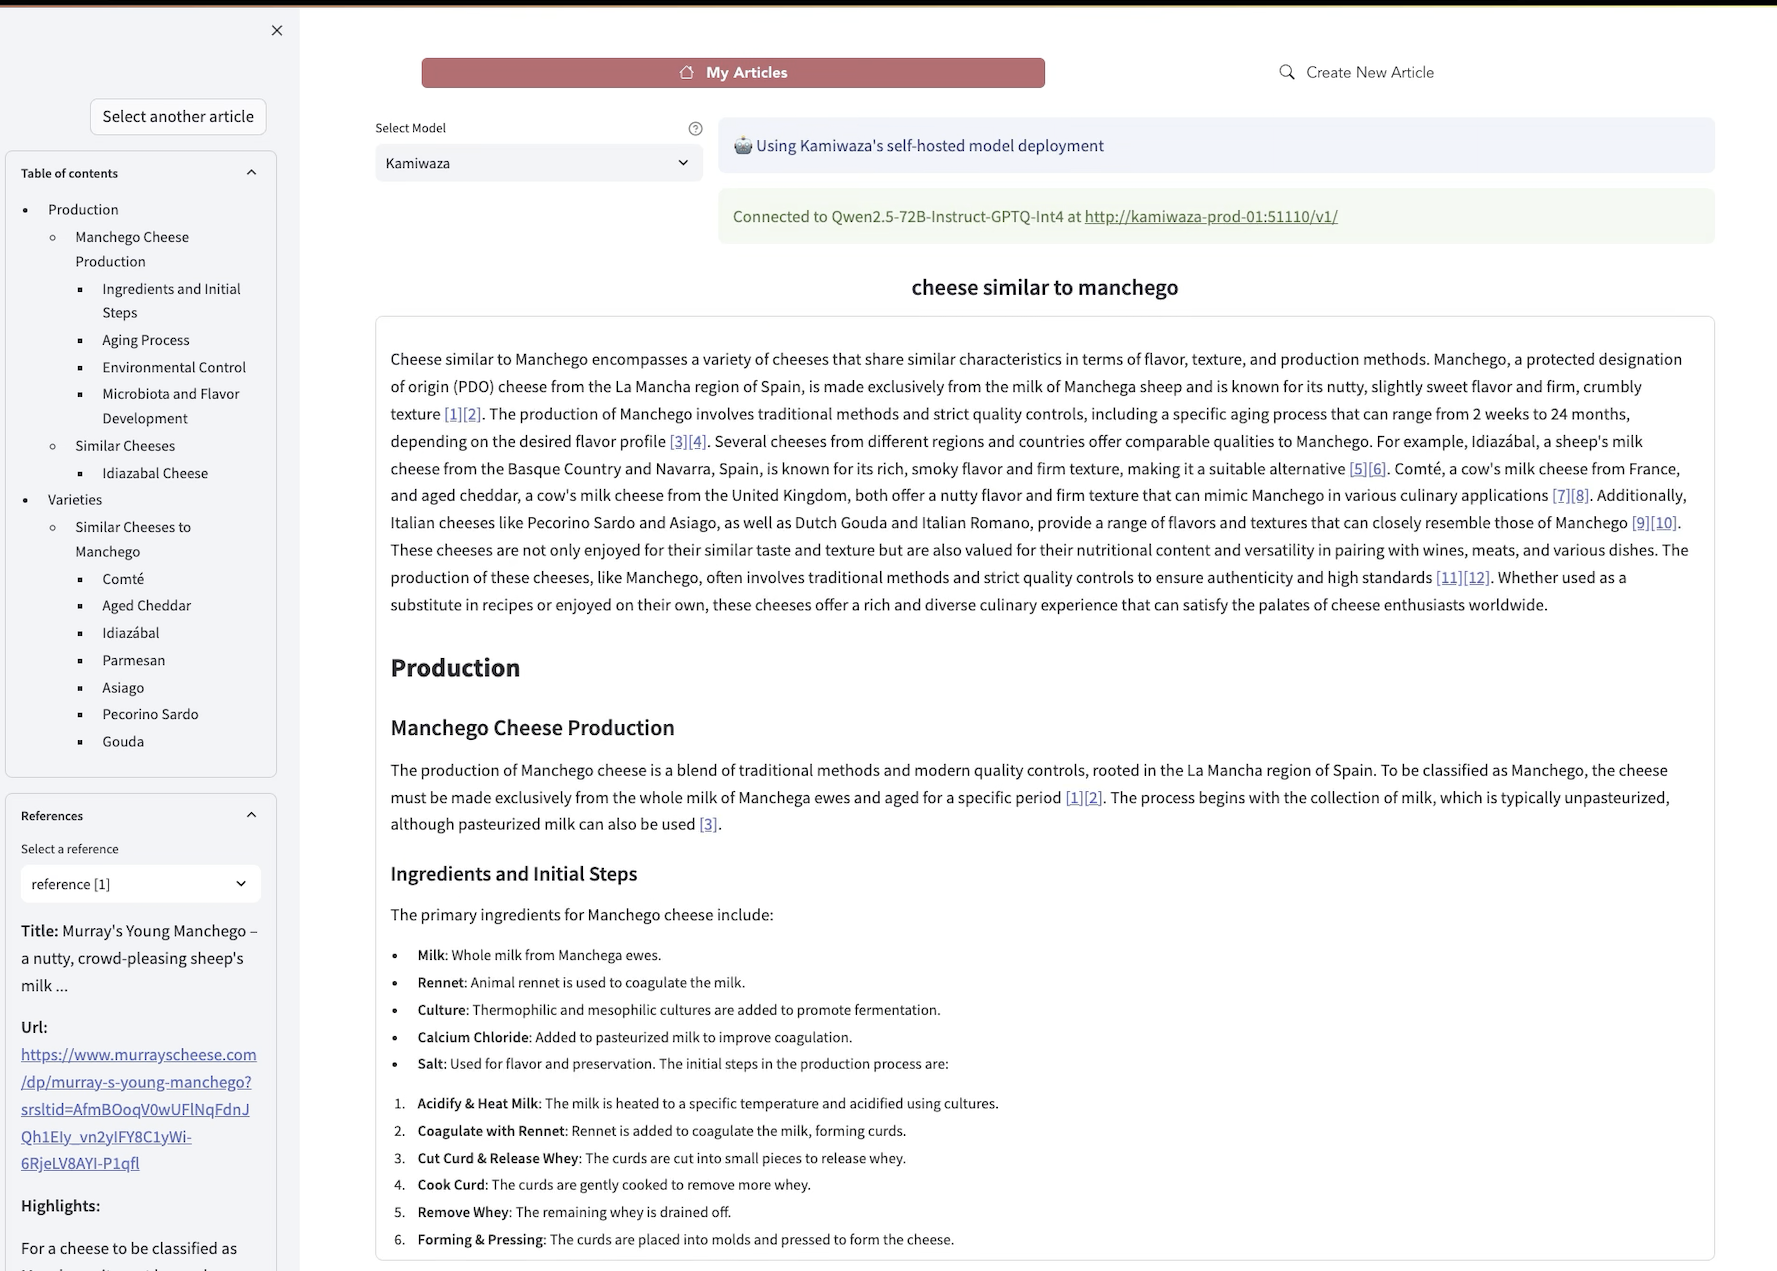Click the Calcium Chloride bullet item
Viewport: 1777px width, 1271px height.
click(635, 1038)
